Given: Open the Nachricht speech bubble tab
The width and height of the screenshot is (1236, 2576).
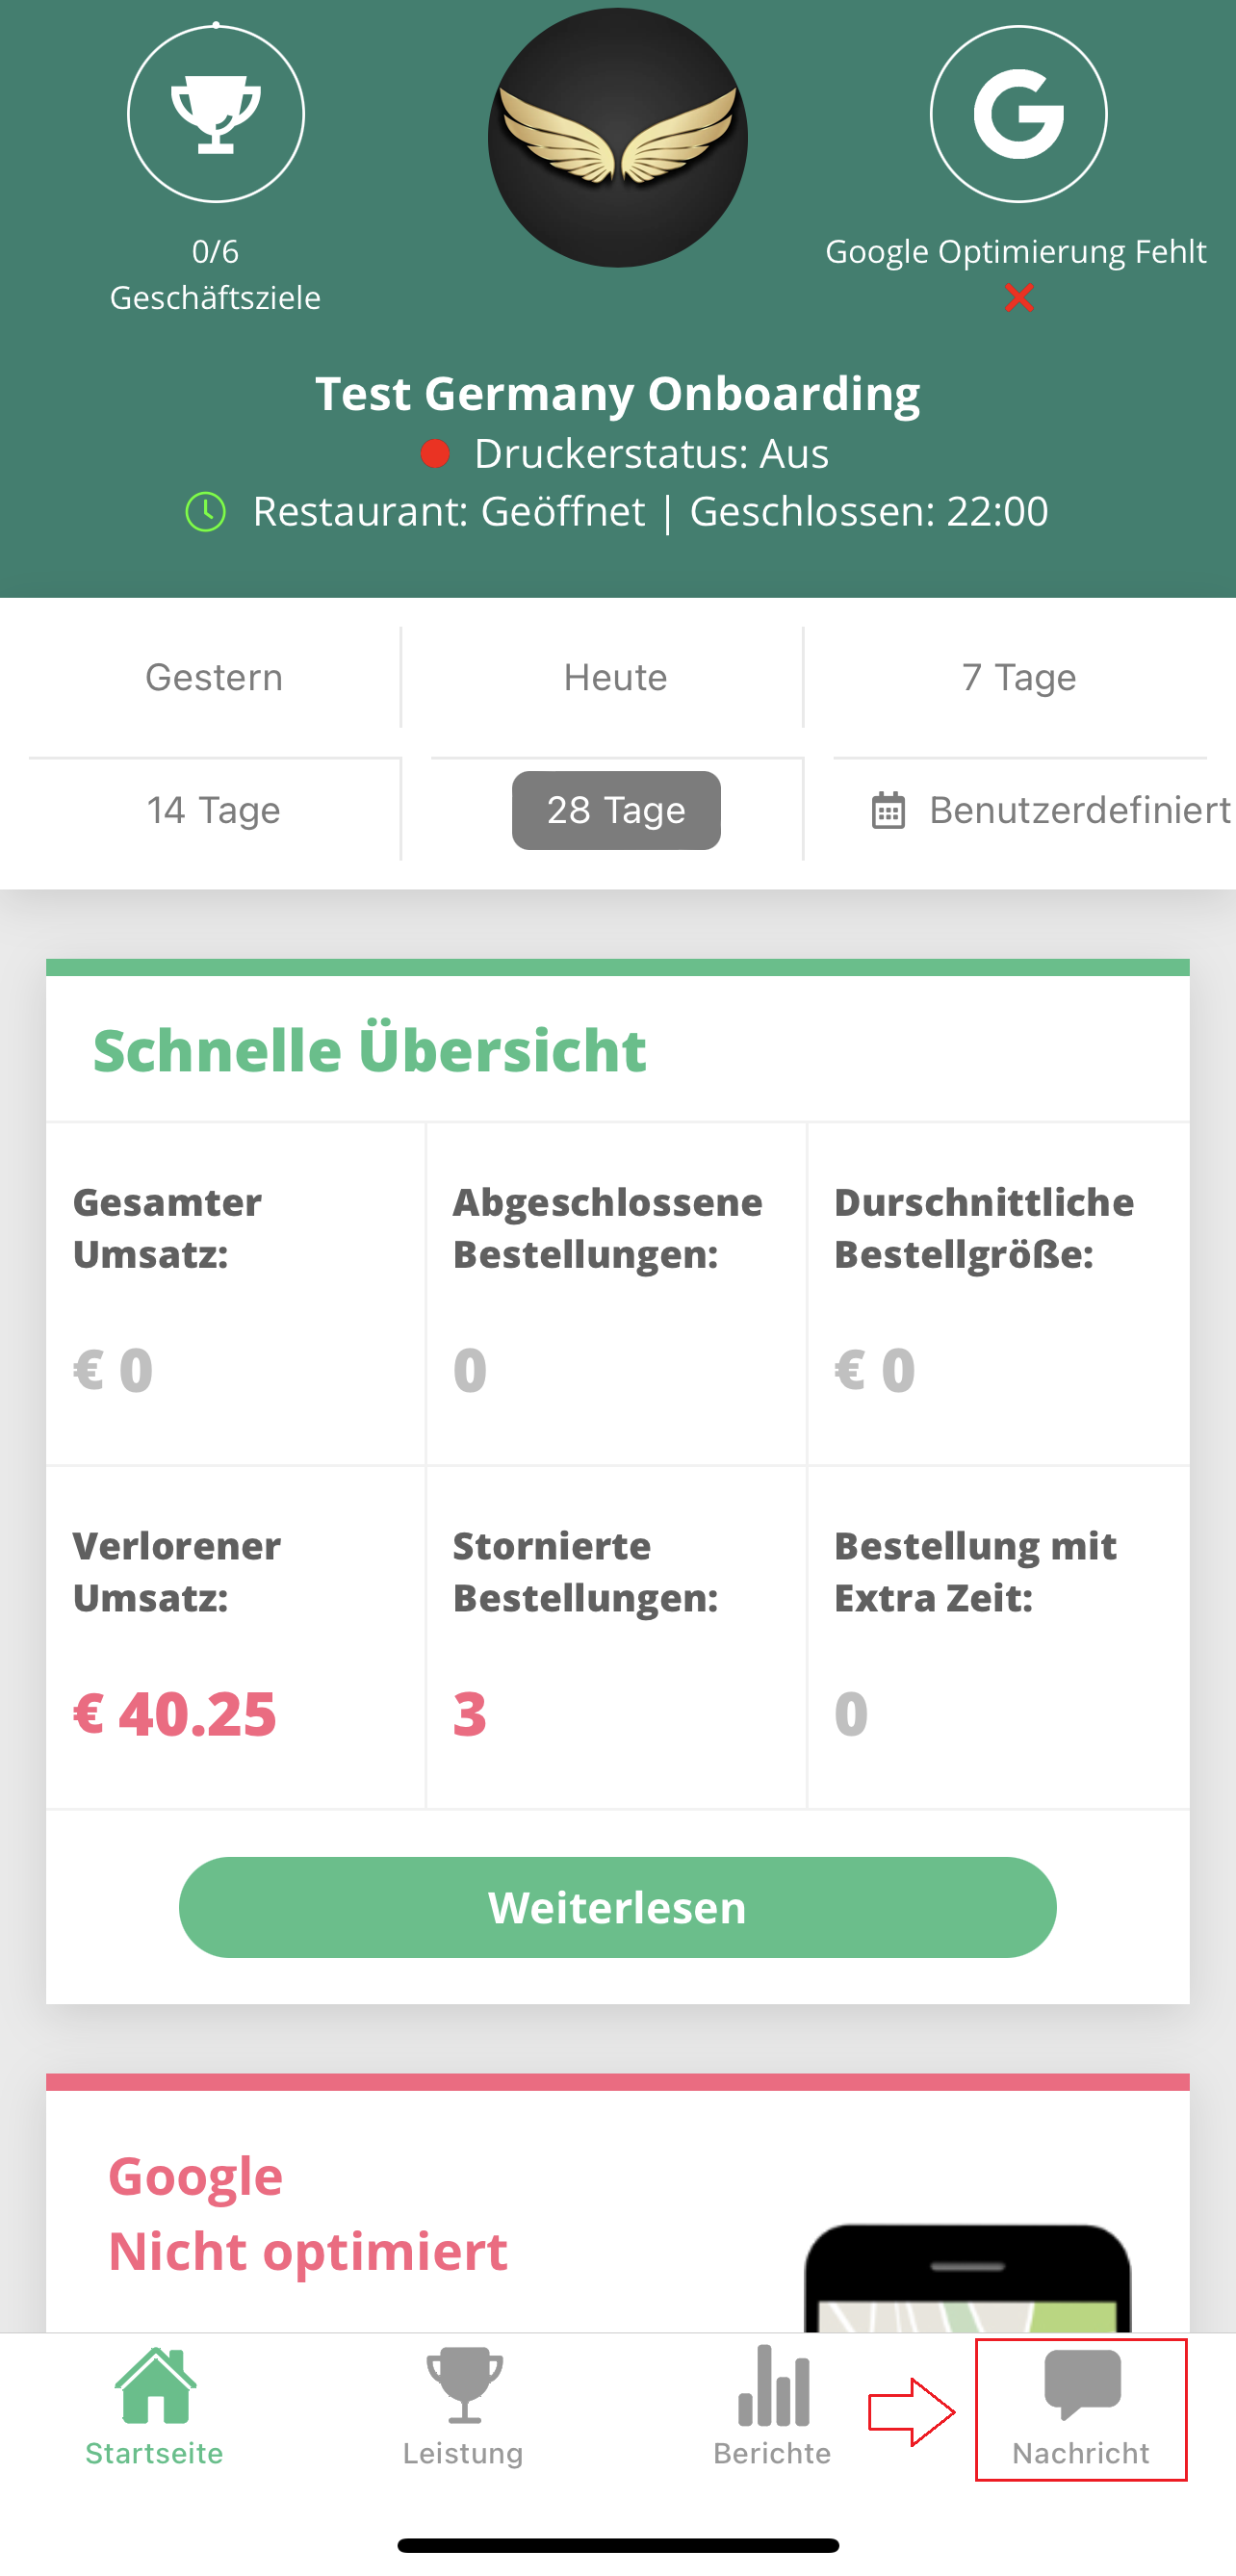Looking at the screenshot, I should click(1082, 2408).
